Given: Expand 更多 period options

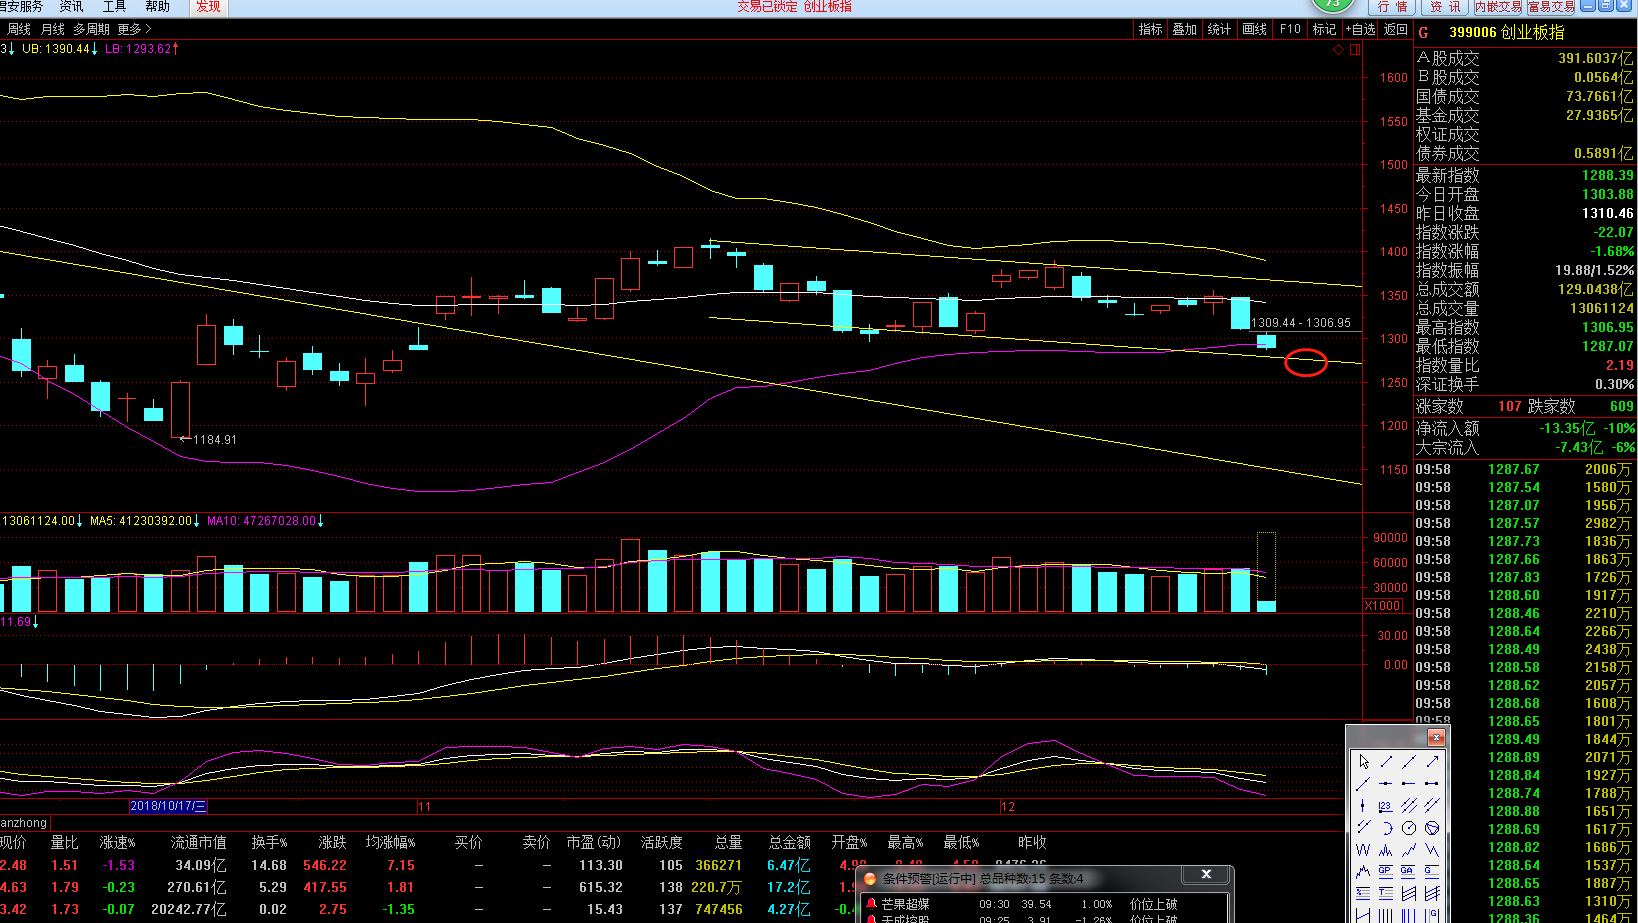Looking at the screenshot, I should [x=134, y=29].
